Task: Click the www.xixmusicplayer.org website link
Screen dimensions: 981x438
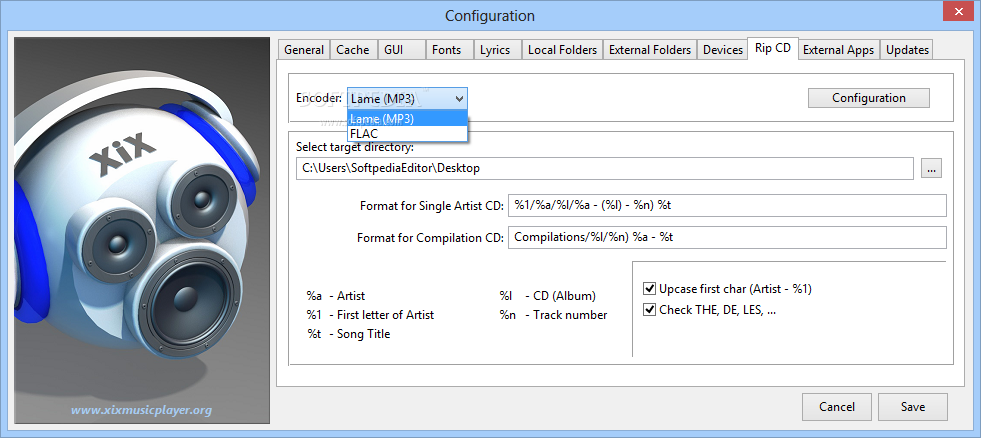Action: coord(141,410)
